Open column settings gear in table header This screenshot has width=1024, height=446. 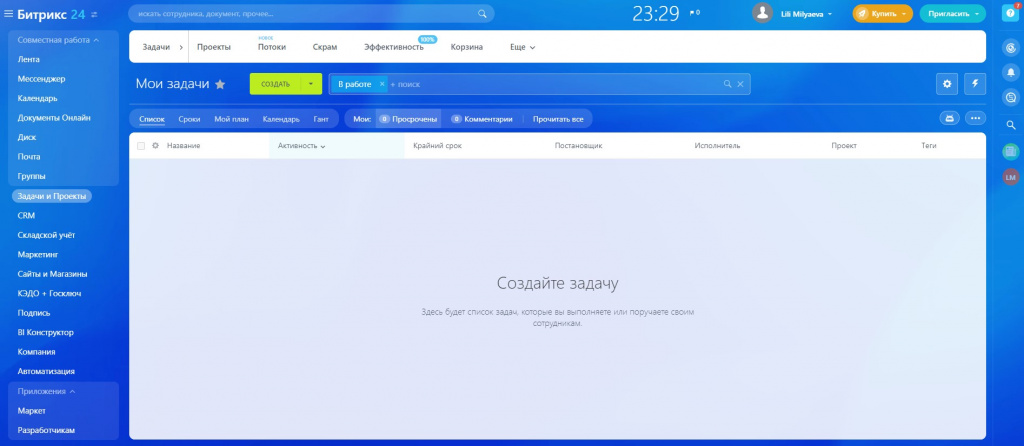(x=155, y=146)
